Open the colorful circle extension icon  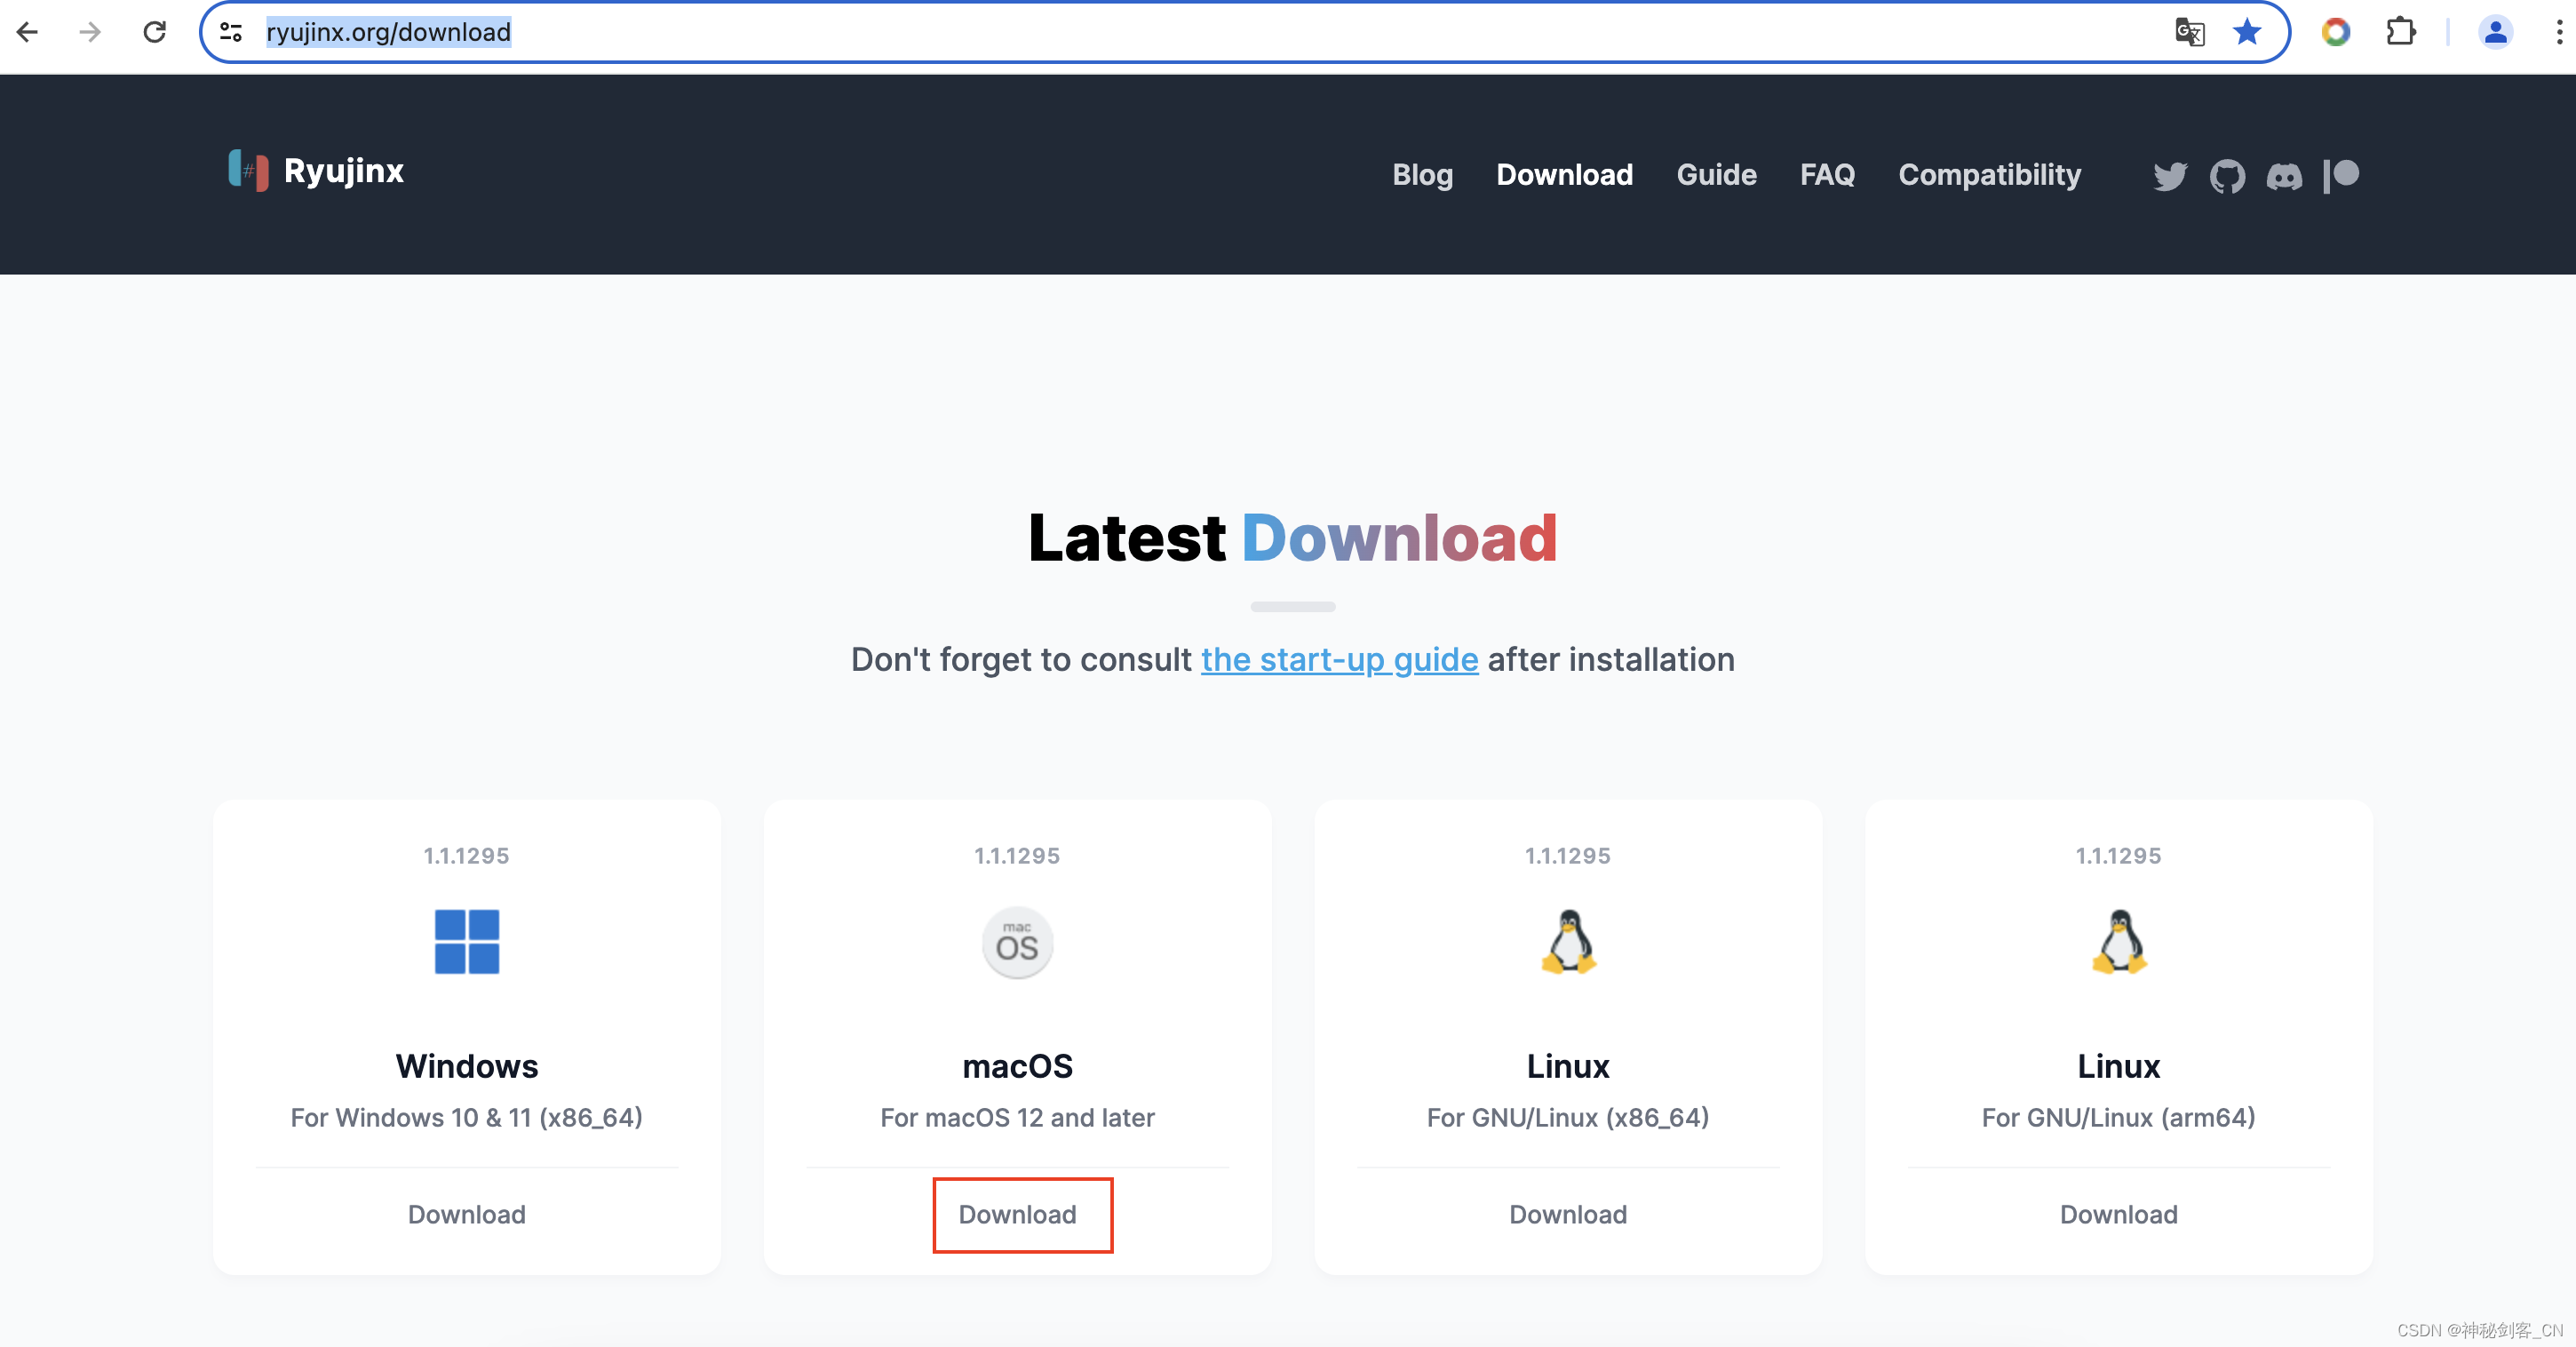2336,32
